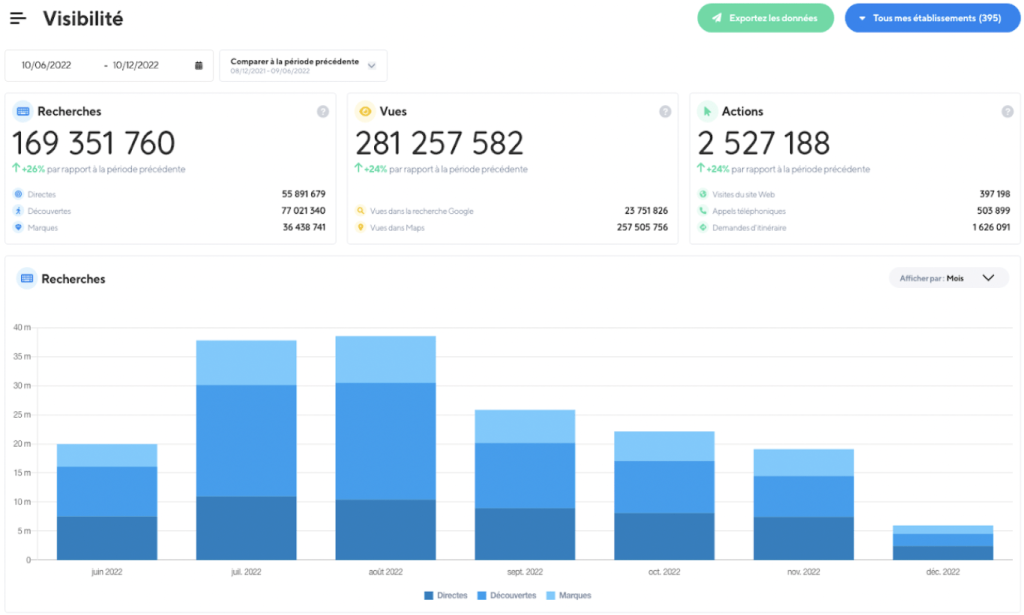This screenshot has width=1024, height=615.
Task: Open the hamburger menu beside Visibilité
Action: click(18, 18)
